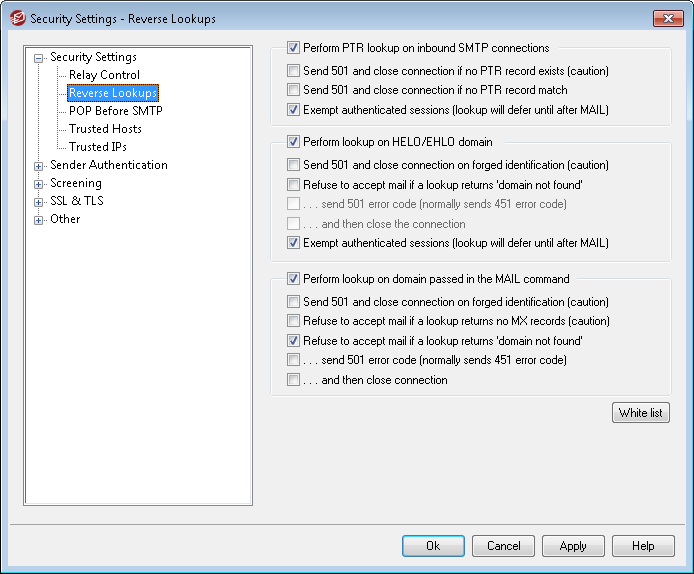Expand the SSL & TLS node
Viewport: 694px width, 574px height.
pos(39,202)
